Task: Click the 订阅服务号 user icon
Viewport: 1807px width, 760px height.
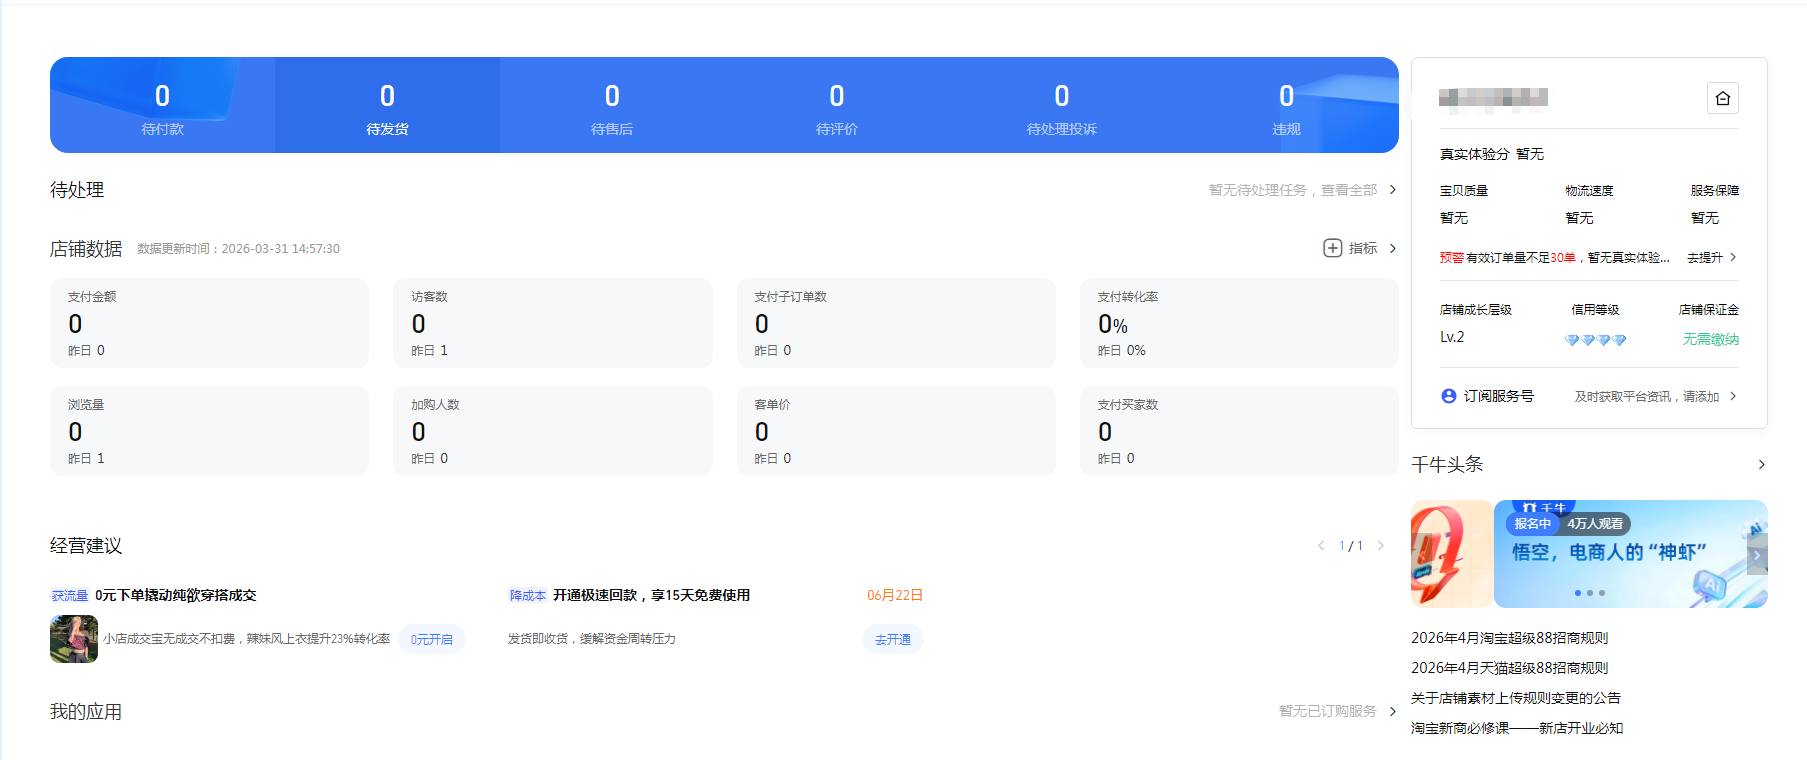Action: (x=1448, y=396)
